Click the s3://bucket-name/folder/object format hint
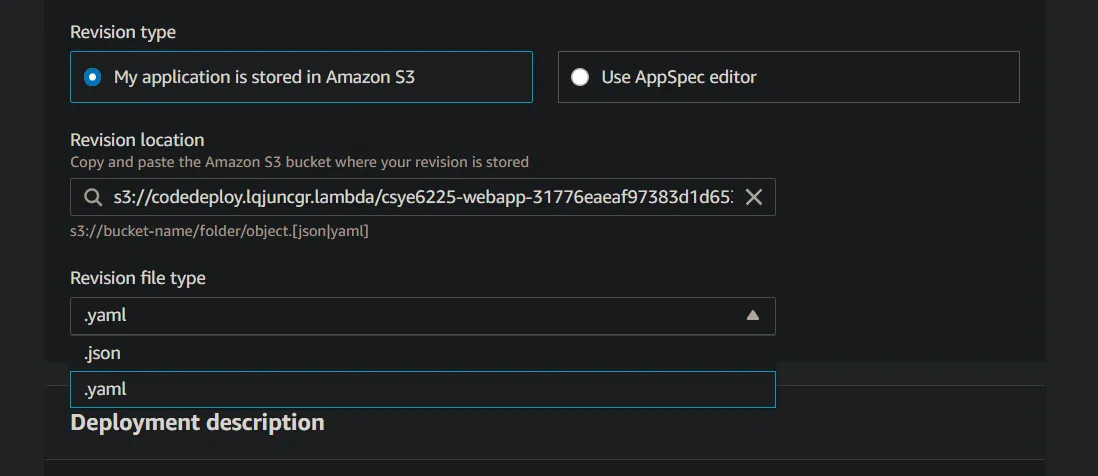Image resolution: width=1098 pixels, height=476 pixels. 219,232
